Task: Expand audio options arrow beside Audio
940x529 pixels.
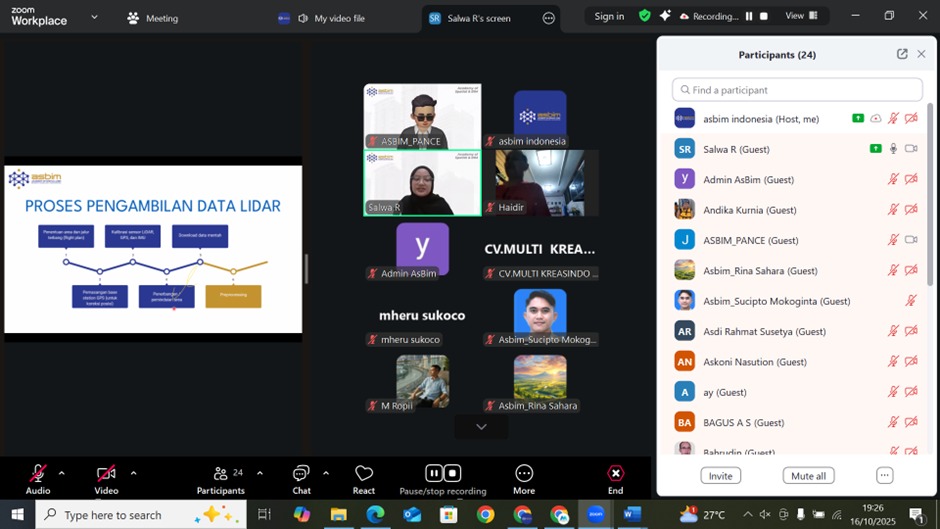Action: 61,473
